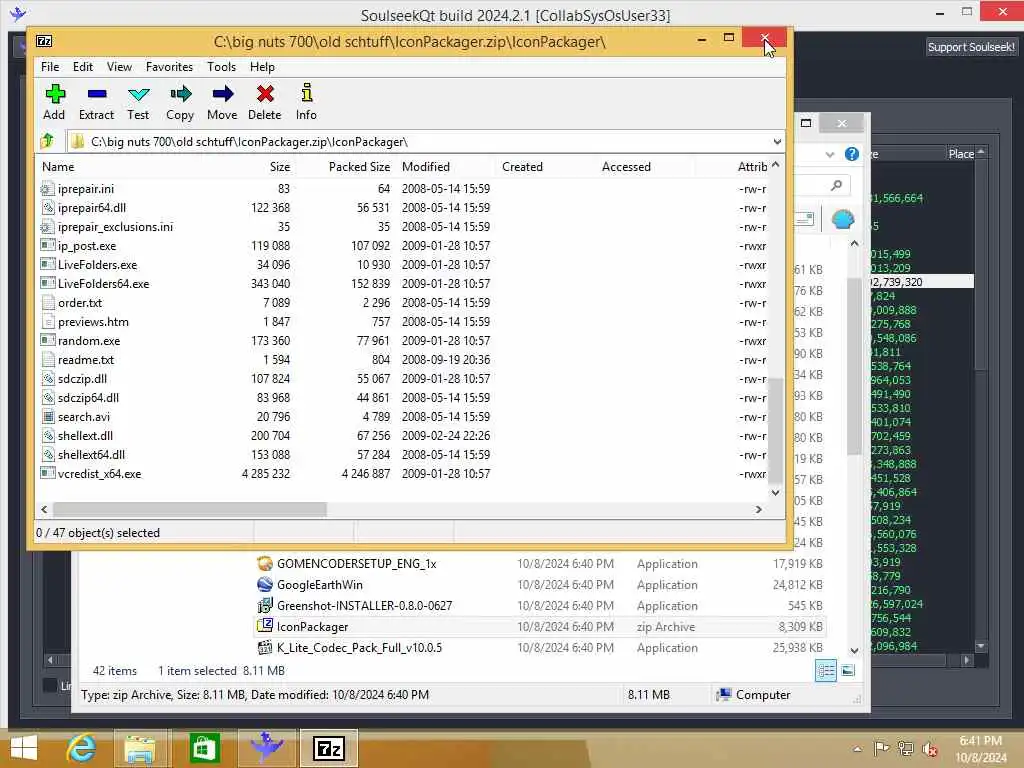Select the previews.htm file icon
The height and width of the screenshot is (768, 1024).
47,321
